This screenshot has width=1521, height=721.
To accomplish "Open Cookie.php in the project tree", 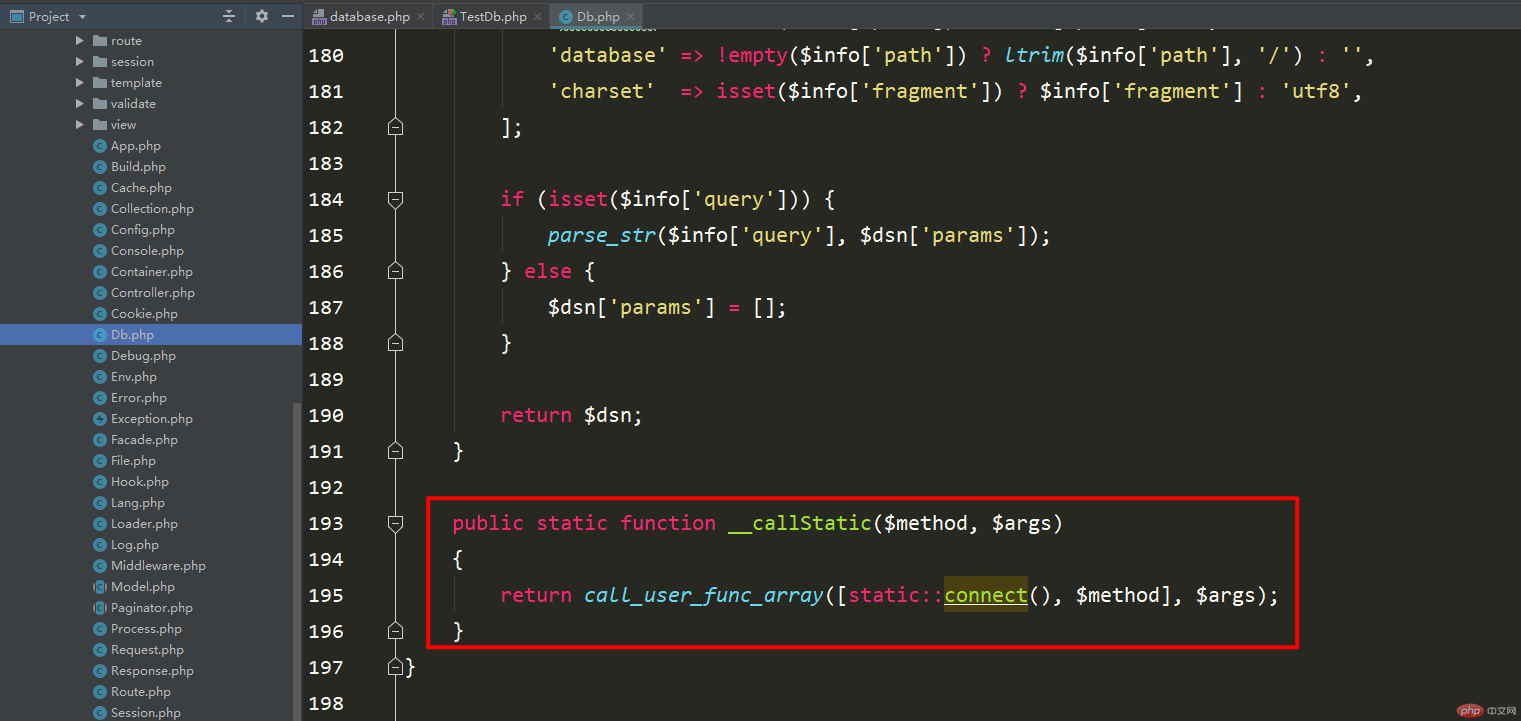I will (x=144, y=314).
